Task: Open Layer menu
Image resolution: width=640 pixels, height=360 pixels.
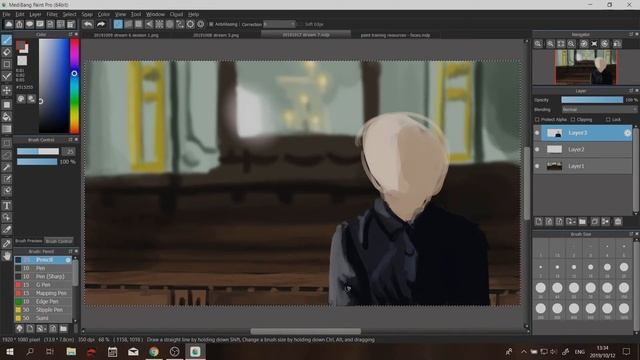Action: point(35,14)
